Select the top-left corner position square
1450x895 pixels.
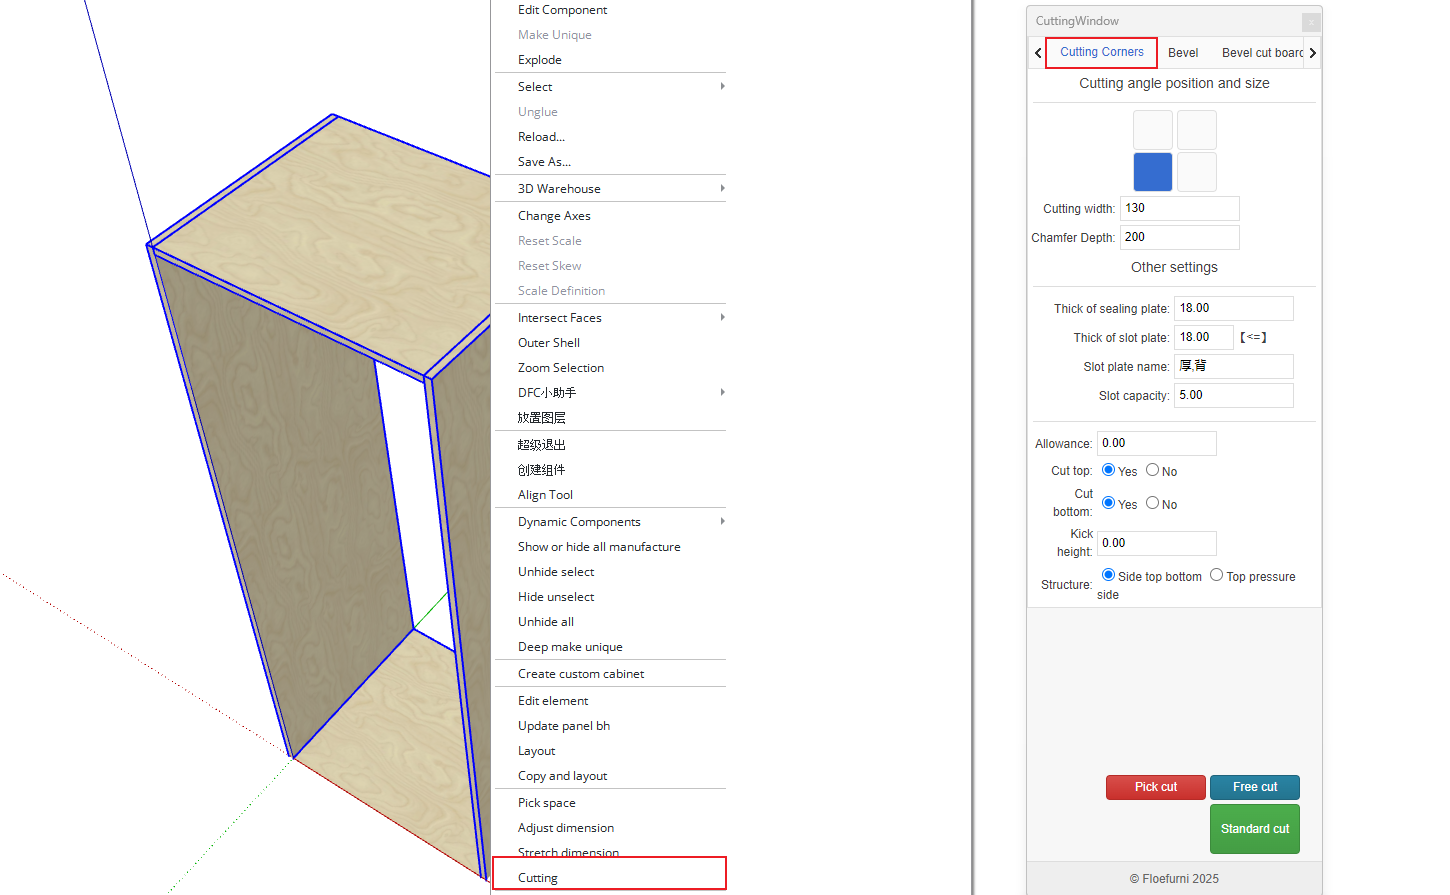(1152, 130)
